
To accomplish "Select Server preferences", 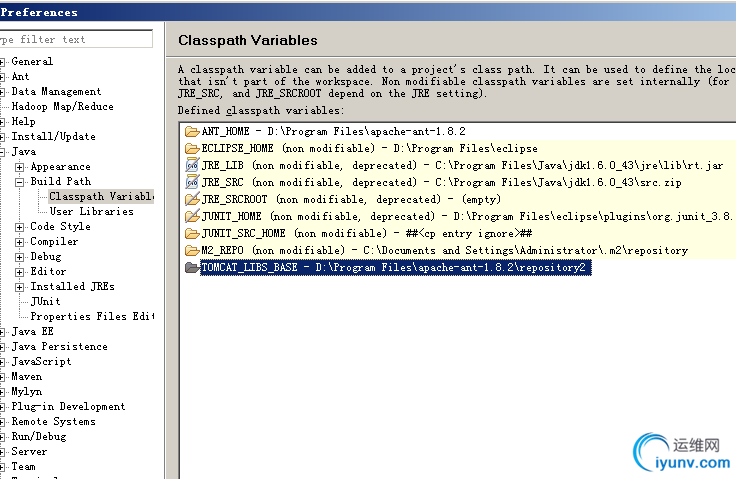I will 29,452.
